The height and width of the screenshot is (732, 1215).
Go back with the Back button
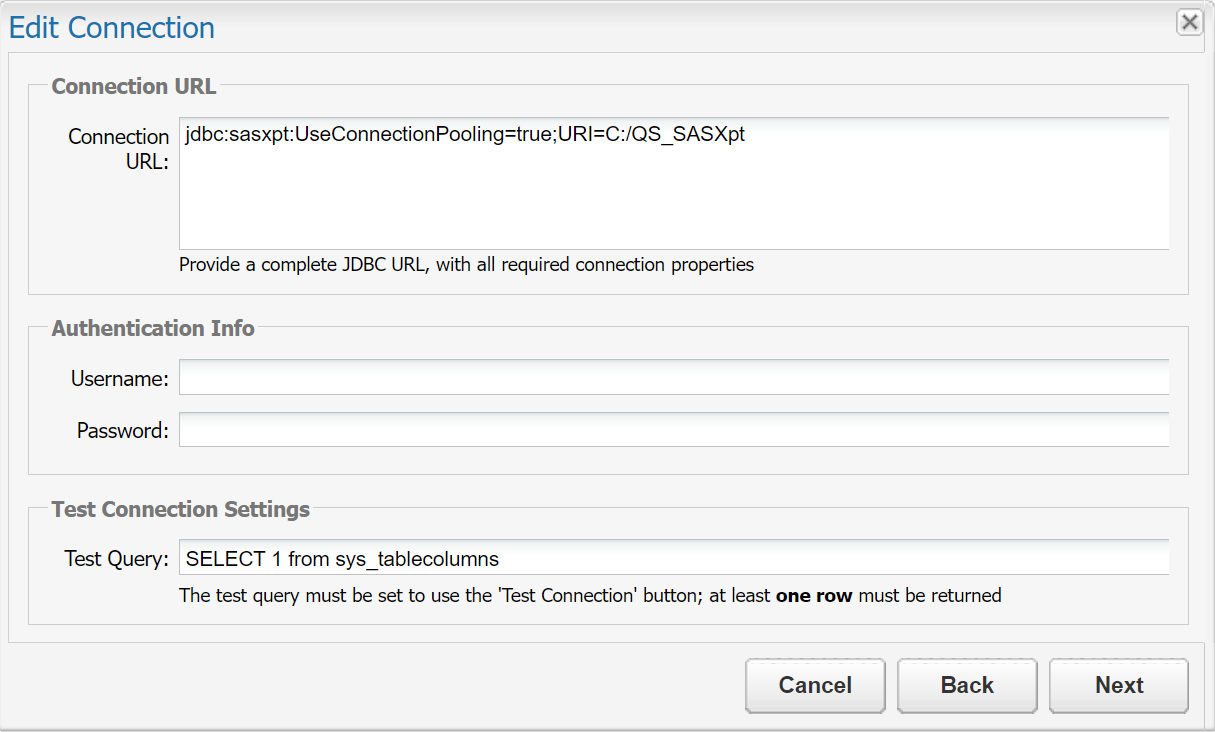[967, 685]
